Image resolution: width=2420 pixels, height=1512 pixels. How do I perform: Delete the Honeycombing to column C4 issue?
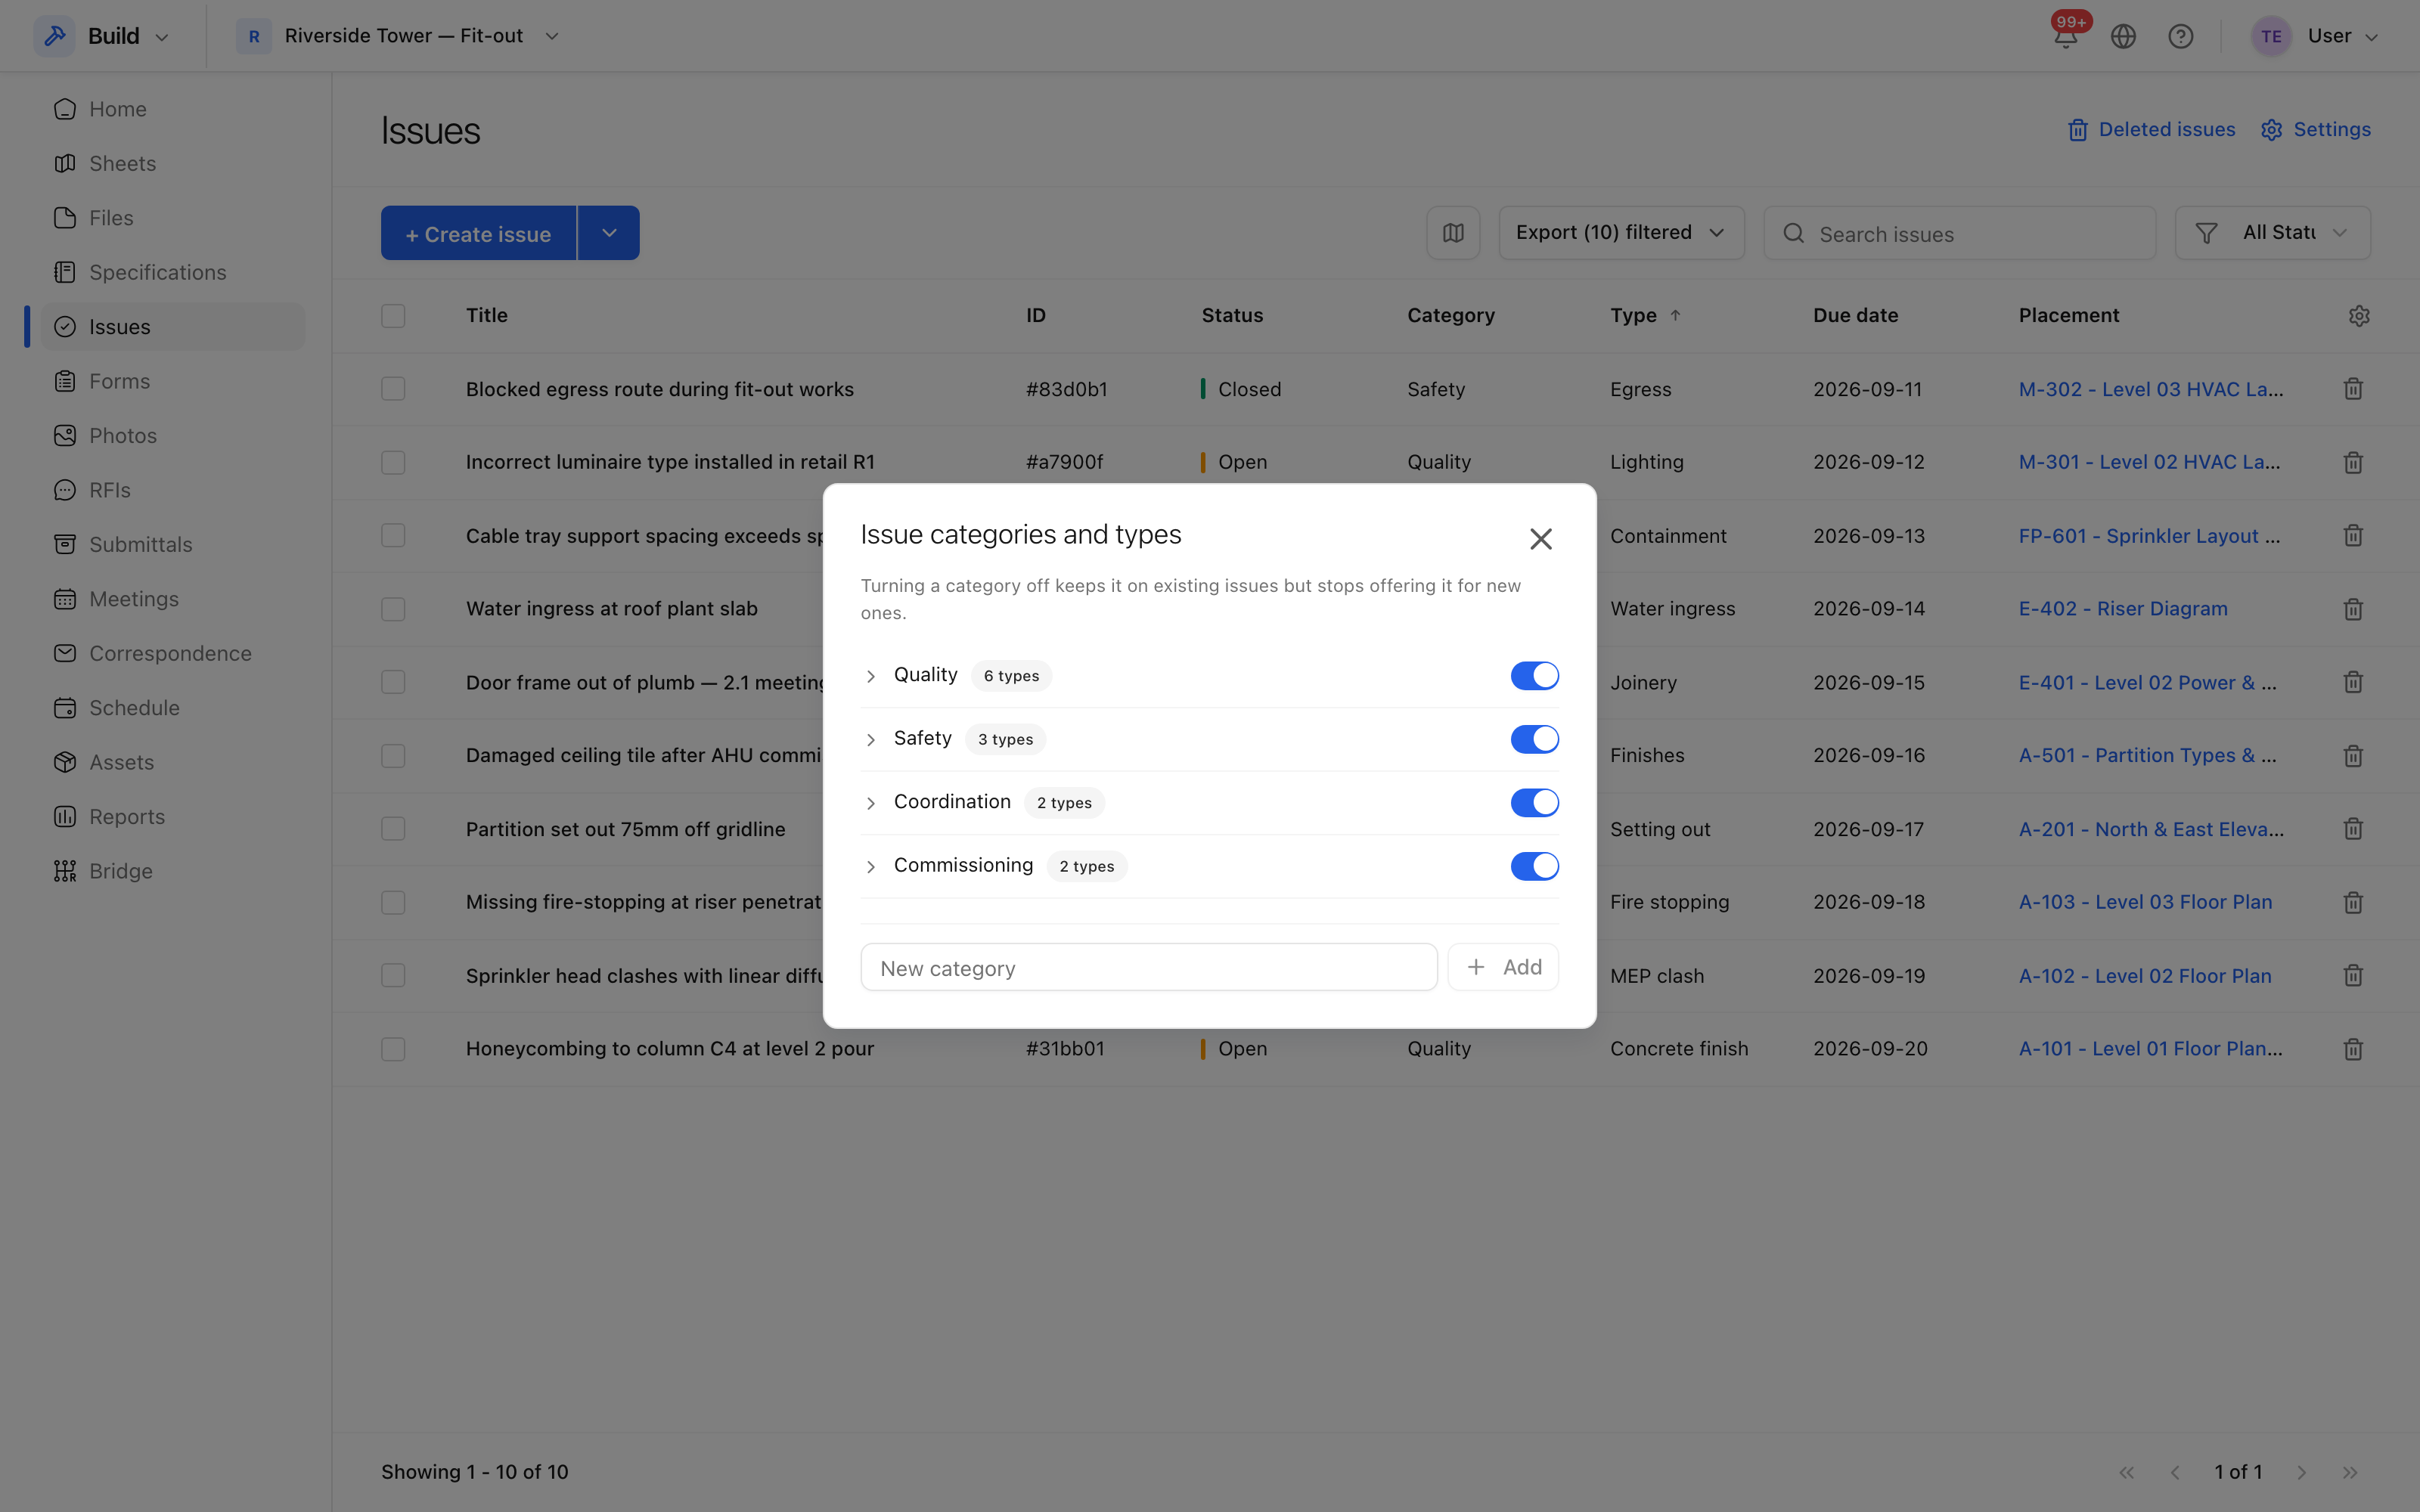[x=2353, y=1049]
